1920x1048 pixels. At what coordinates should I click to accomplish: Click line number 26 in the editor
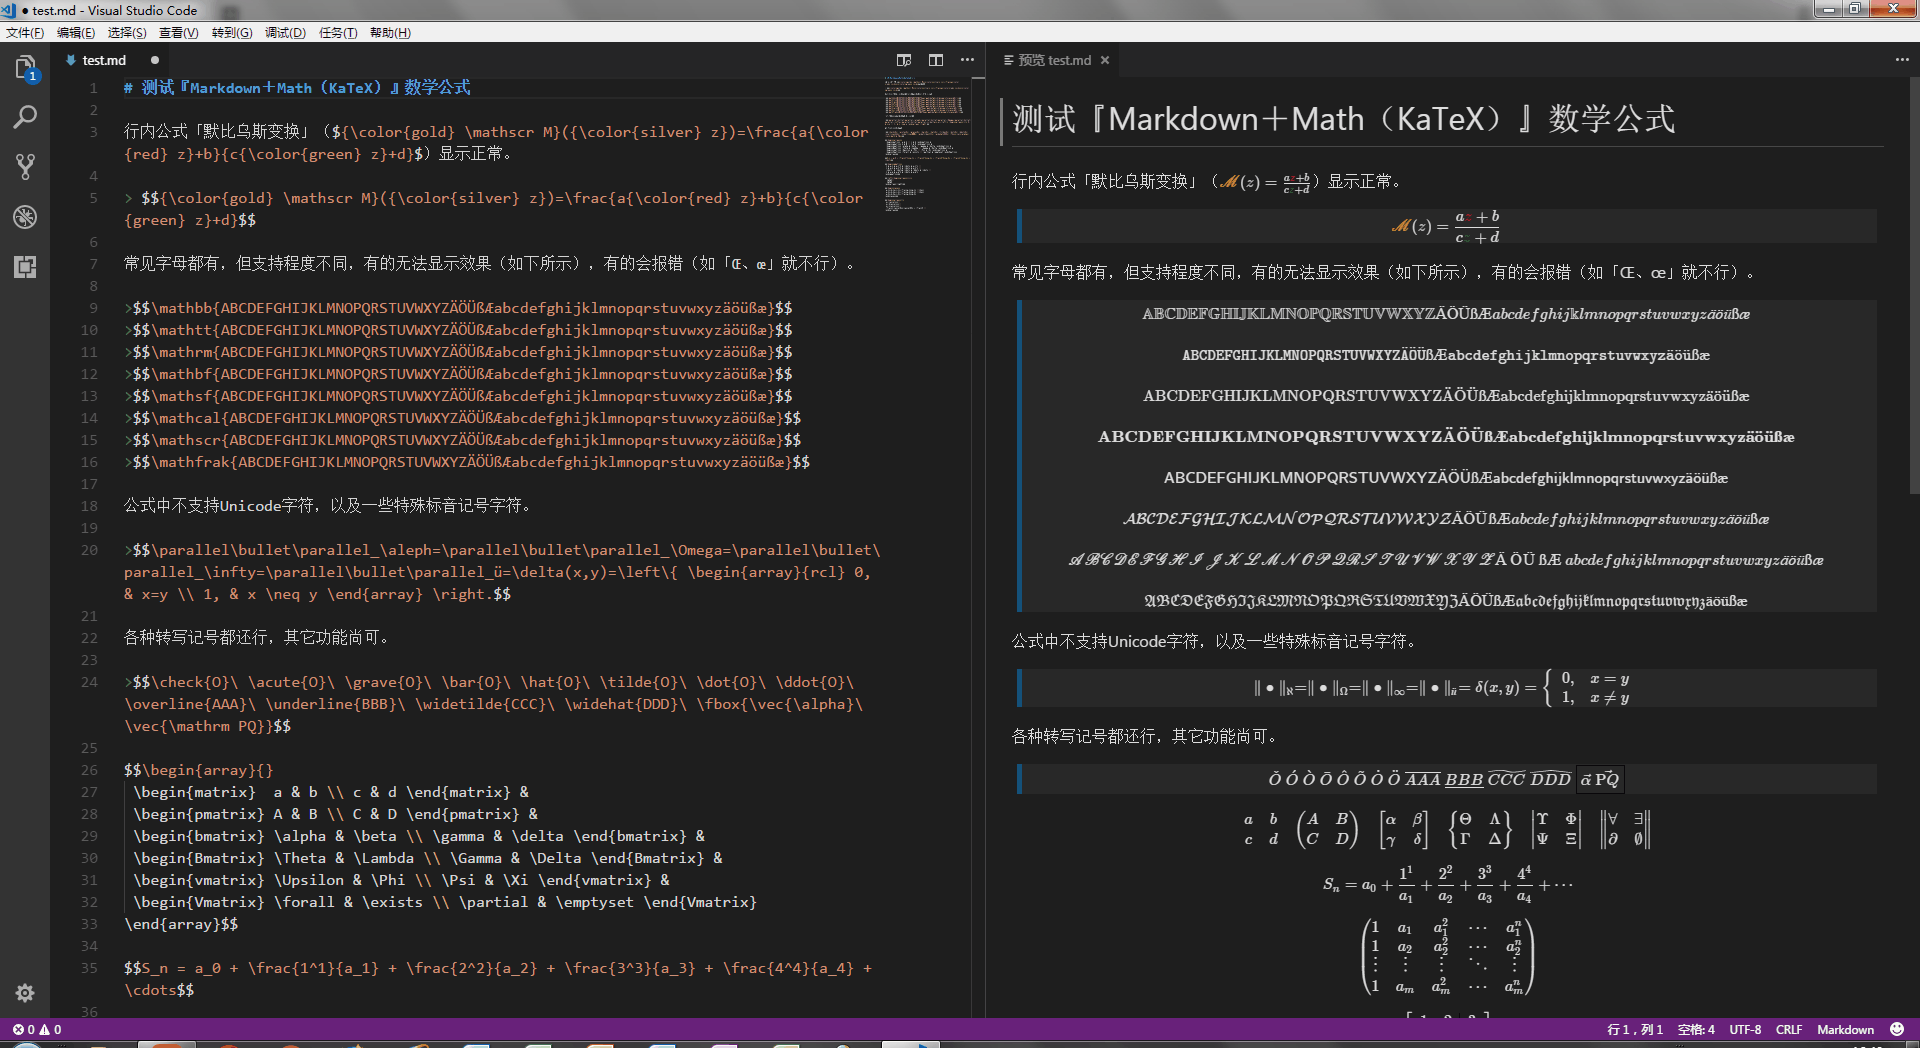89,770
